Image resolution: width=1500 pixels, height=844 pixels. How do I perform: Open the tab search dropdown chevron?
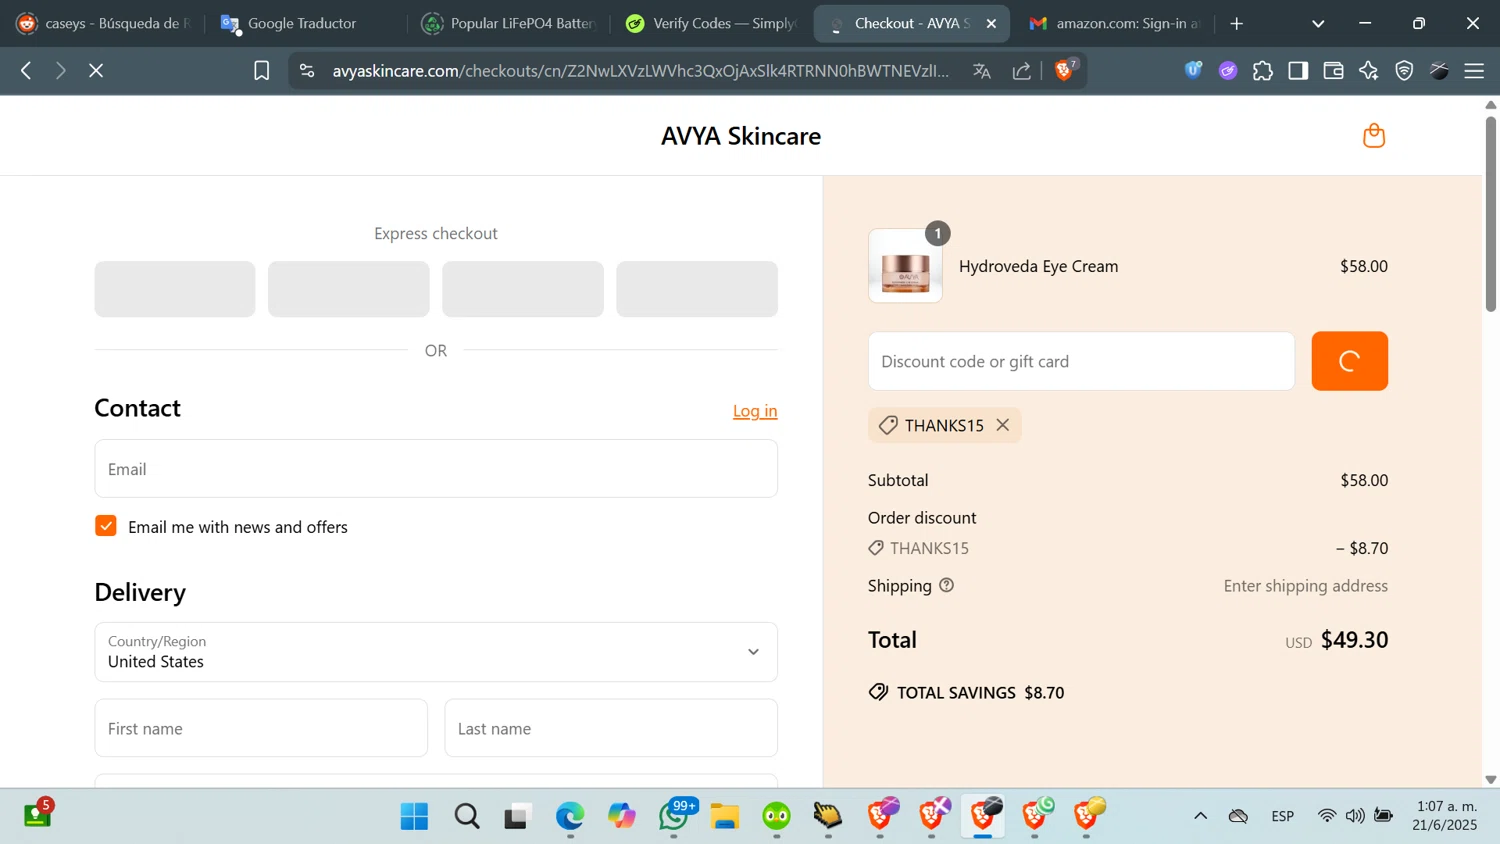[x=1318, y=23]
